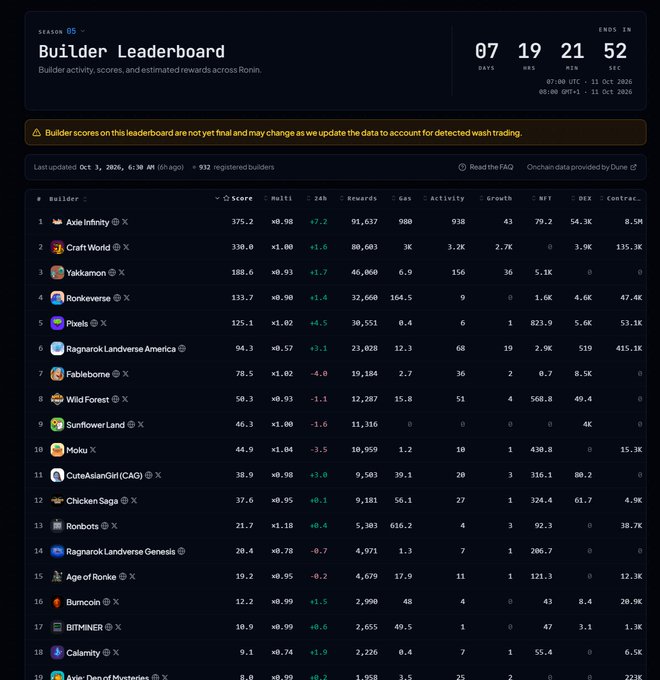Image resolution: width=660 pixels, height=680 pixels.
Task: Open Ronbots website globe icon
Action: coord(105,526)
